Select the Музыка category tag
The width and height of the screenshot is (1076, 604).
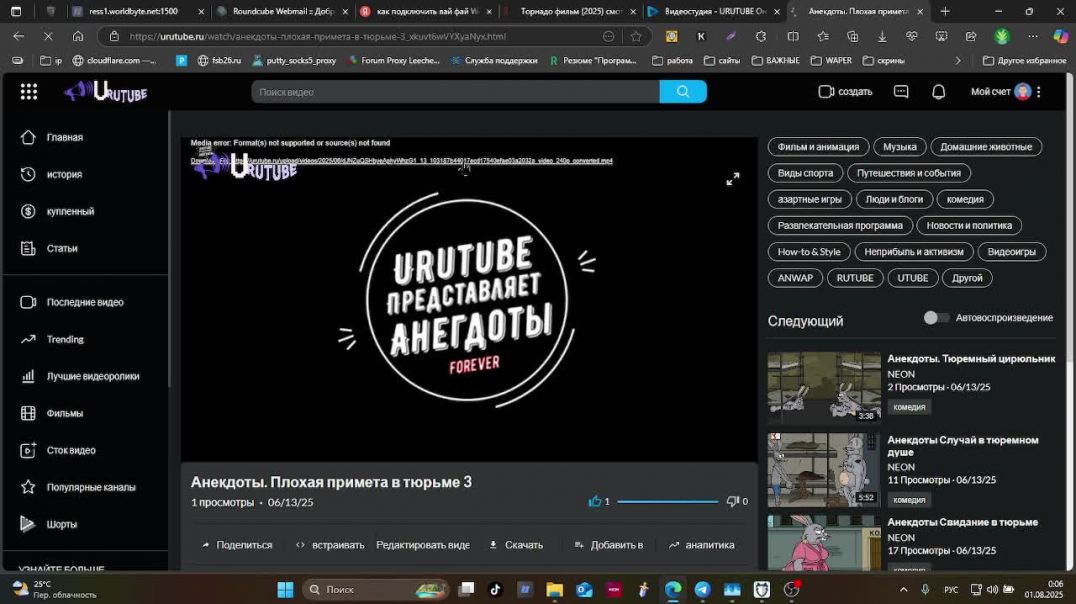[900, 147]
